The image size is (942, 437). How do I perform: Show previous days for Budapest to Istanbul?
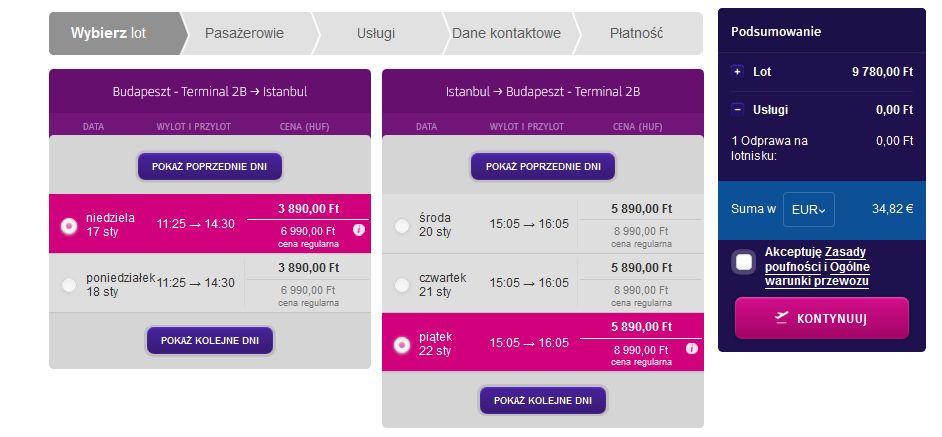(x=210, y=167)
